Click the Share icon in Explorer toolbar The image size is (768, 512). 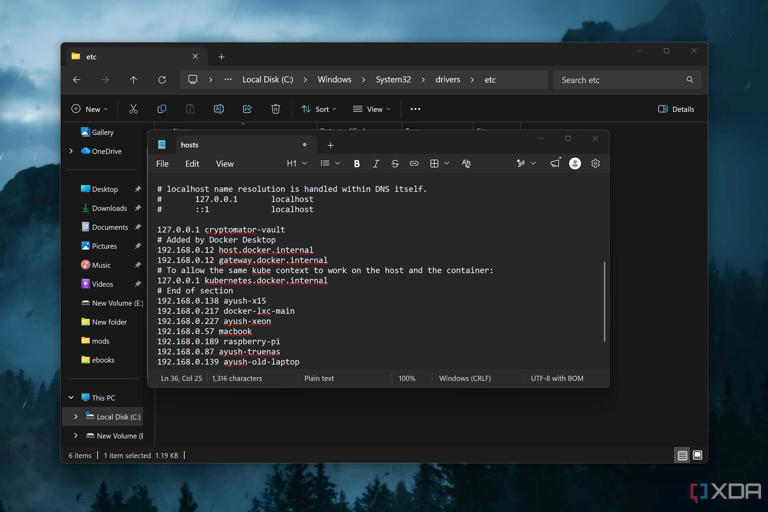coord(247,109)
